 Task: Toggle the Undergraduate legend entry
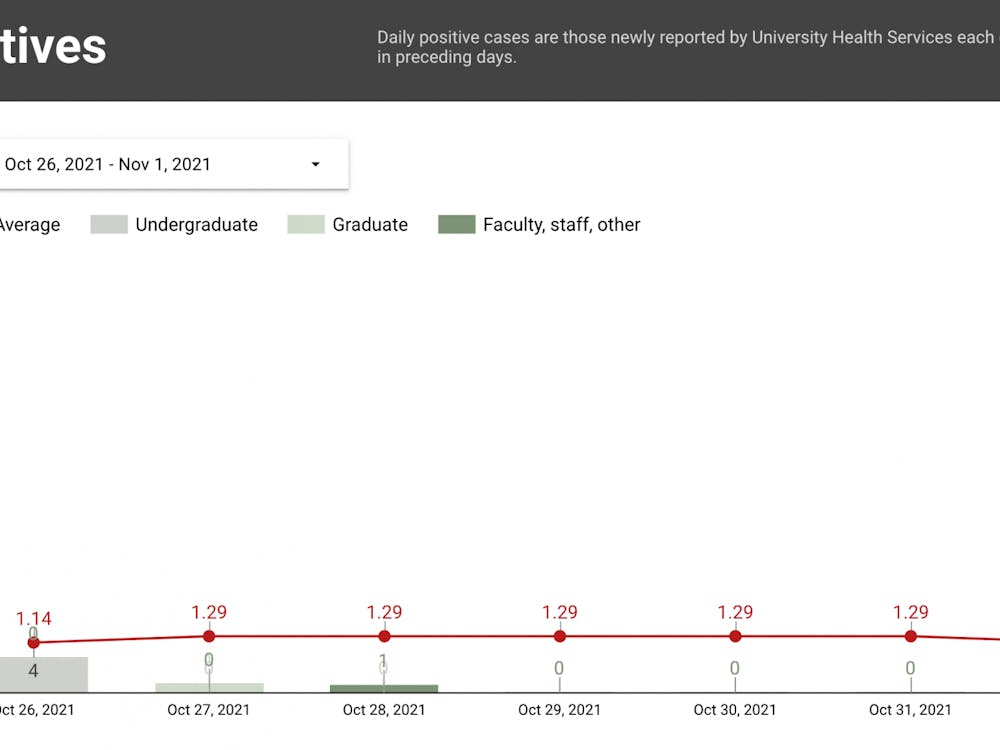click(196, 224)
